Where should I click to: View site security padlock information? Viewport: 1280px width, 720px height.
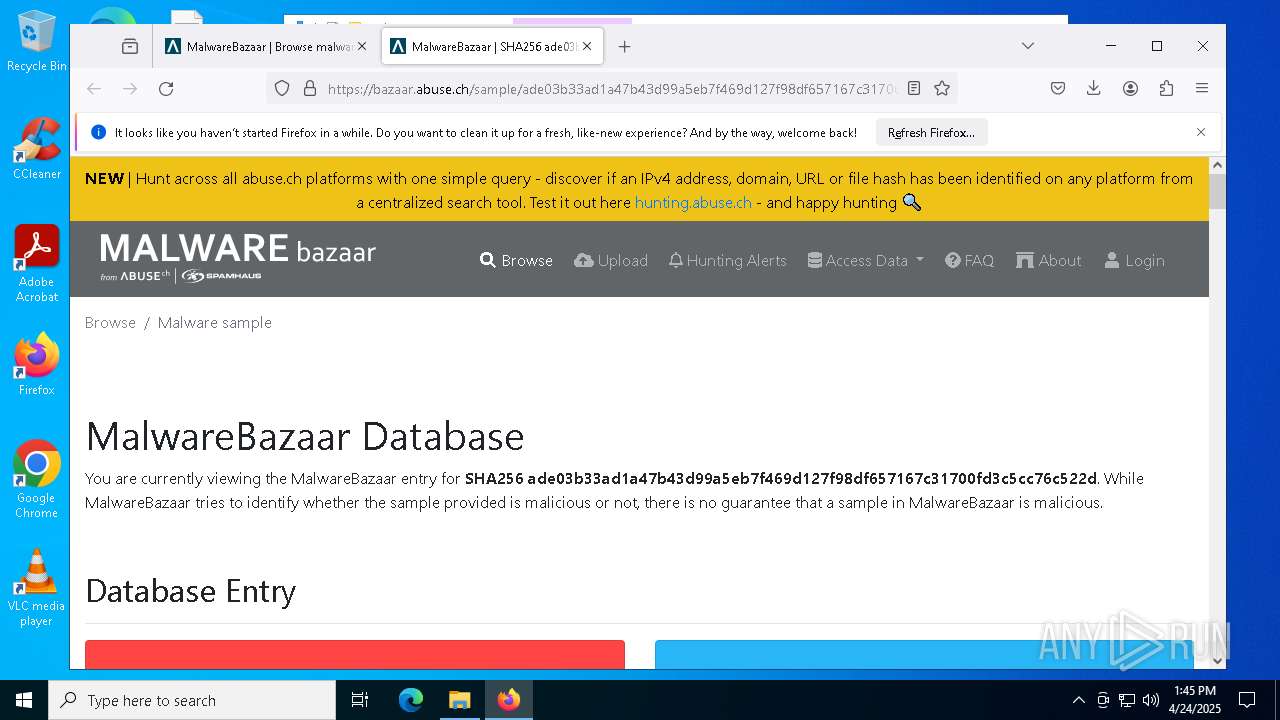coord(310,89)
